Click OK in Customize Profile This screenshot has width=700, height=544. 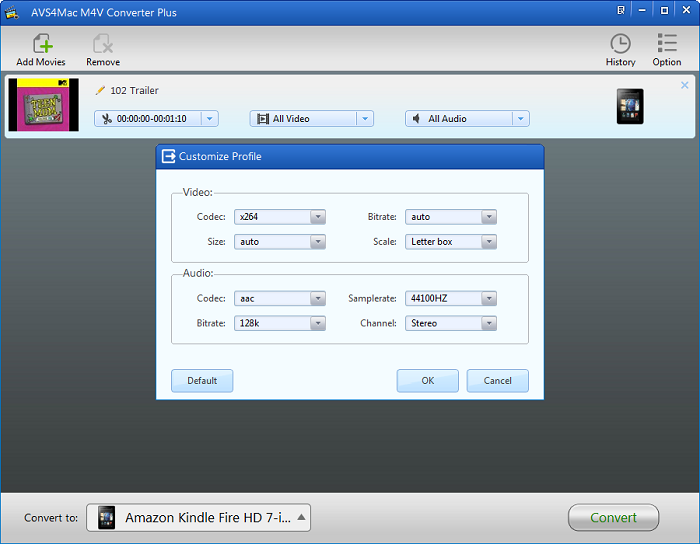(x=428, y=381)
